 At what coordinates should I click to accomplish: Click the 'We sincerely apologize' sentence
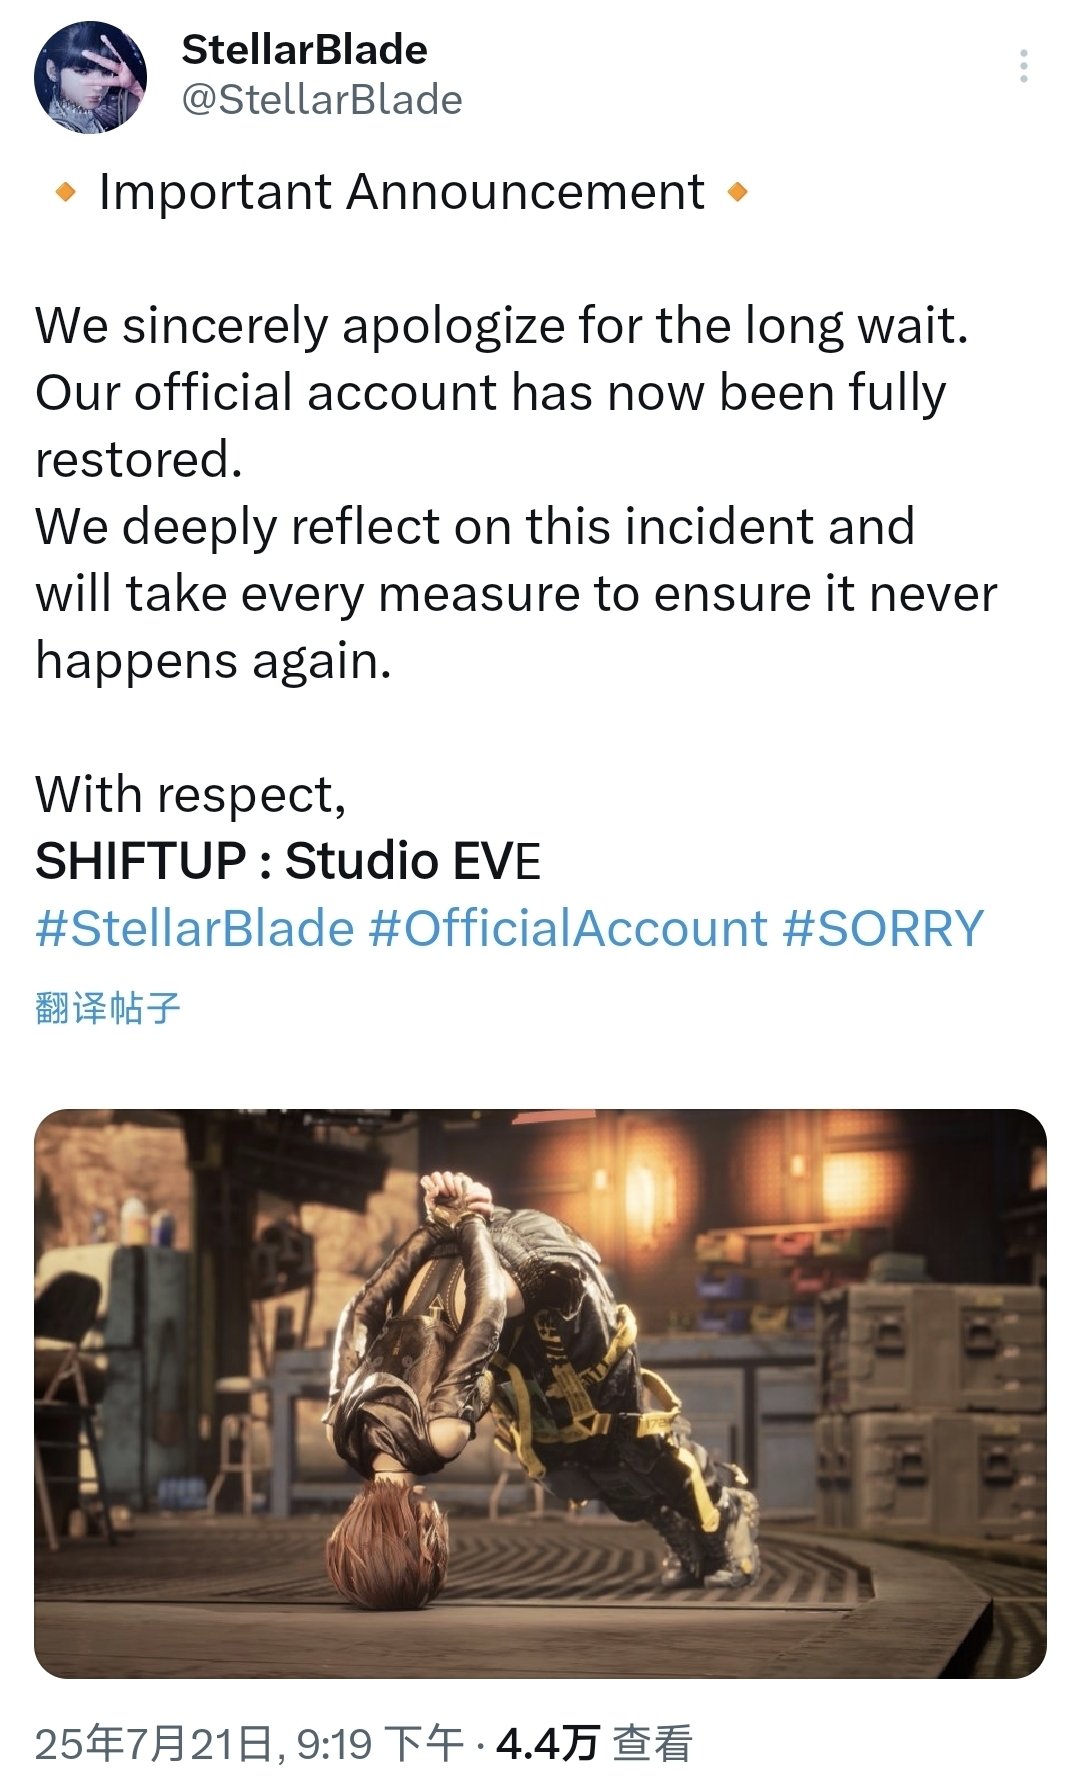point(502,326)
